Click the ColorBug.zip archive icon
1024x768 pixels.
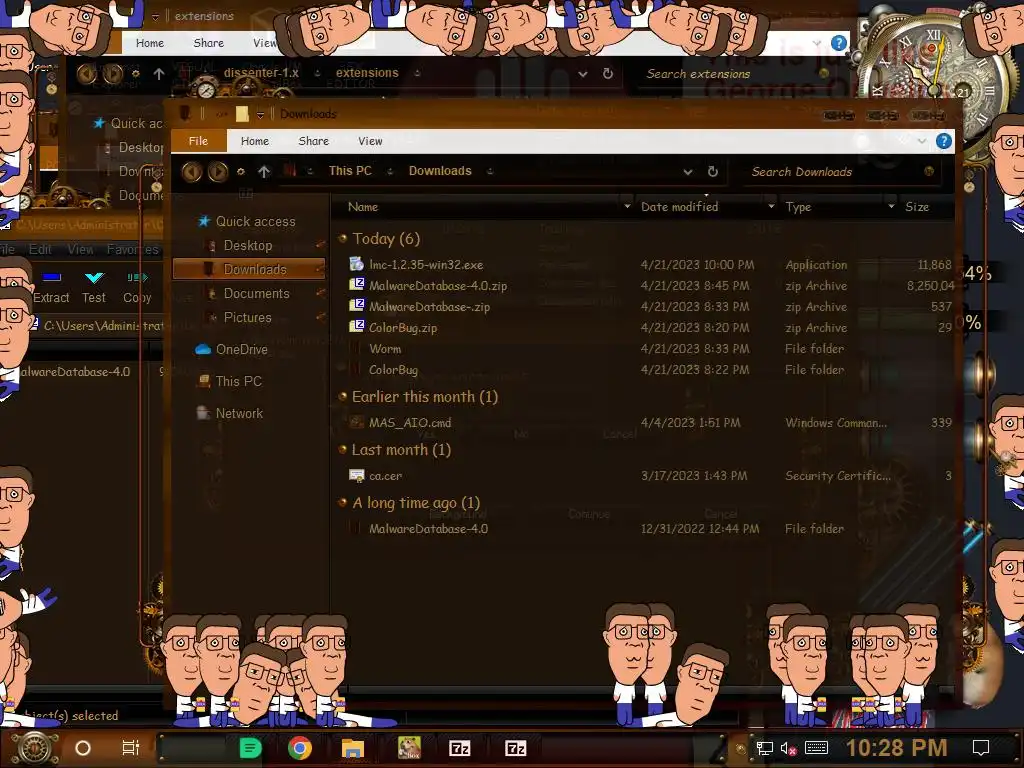tap(357, 327)
